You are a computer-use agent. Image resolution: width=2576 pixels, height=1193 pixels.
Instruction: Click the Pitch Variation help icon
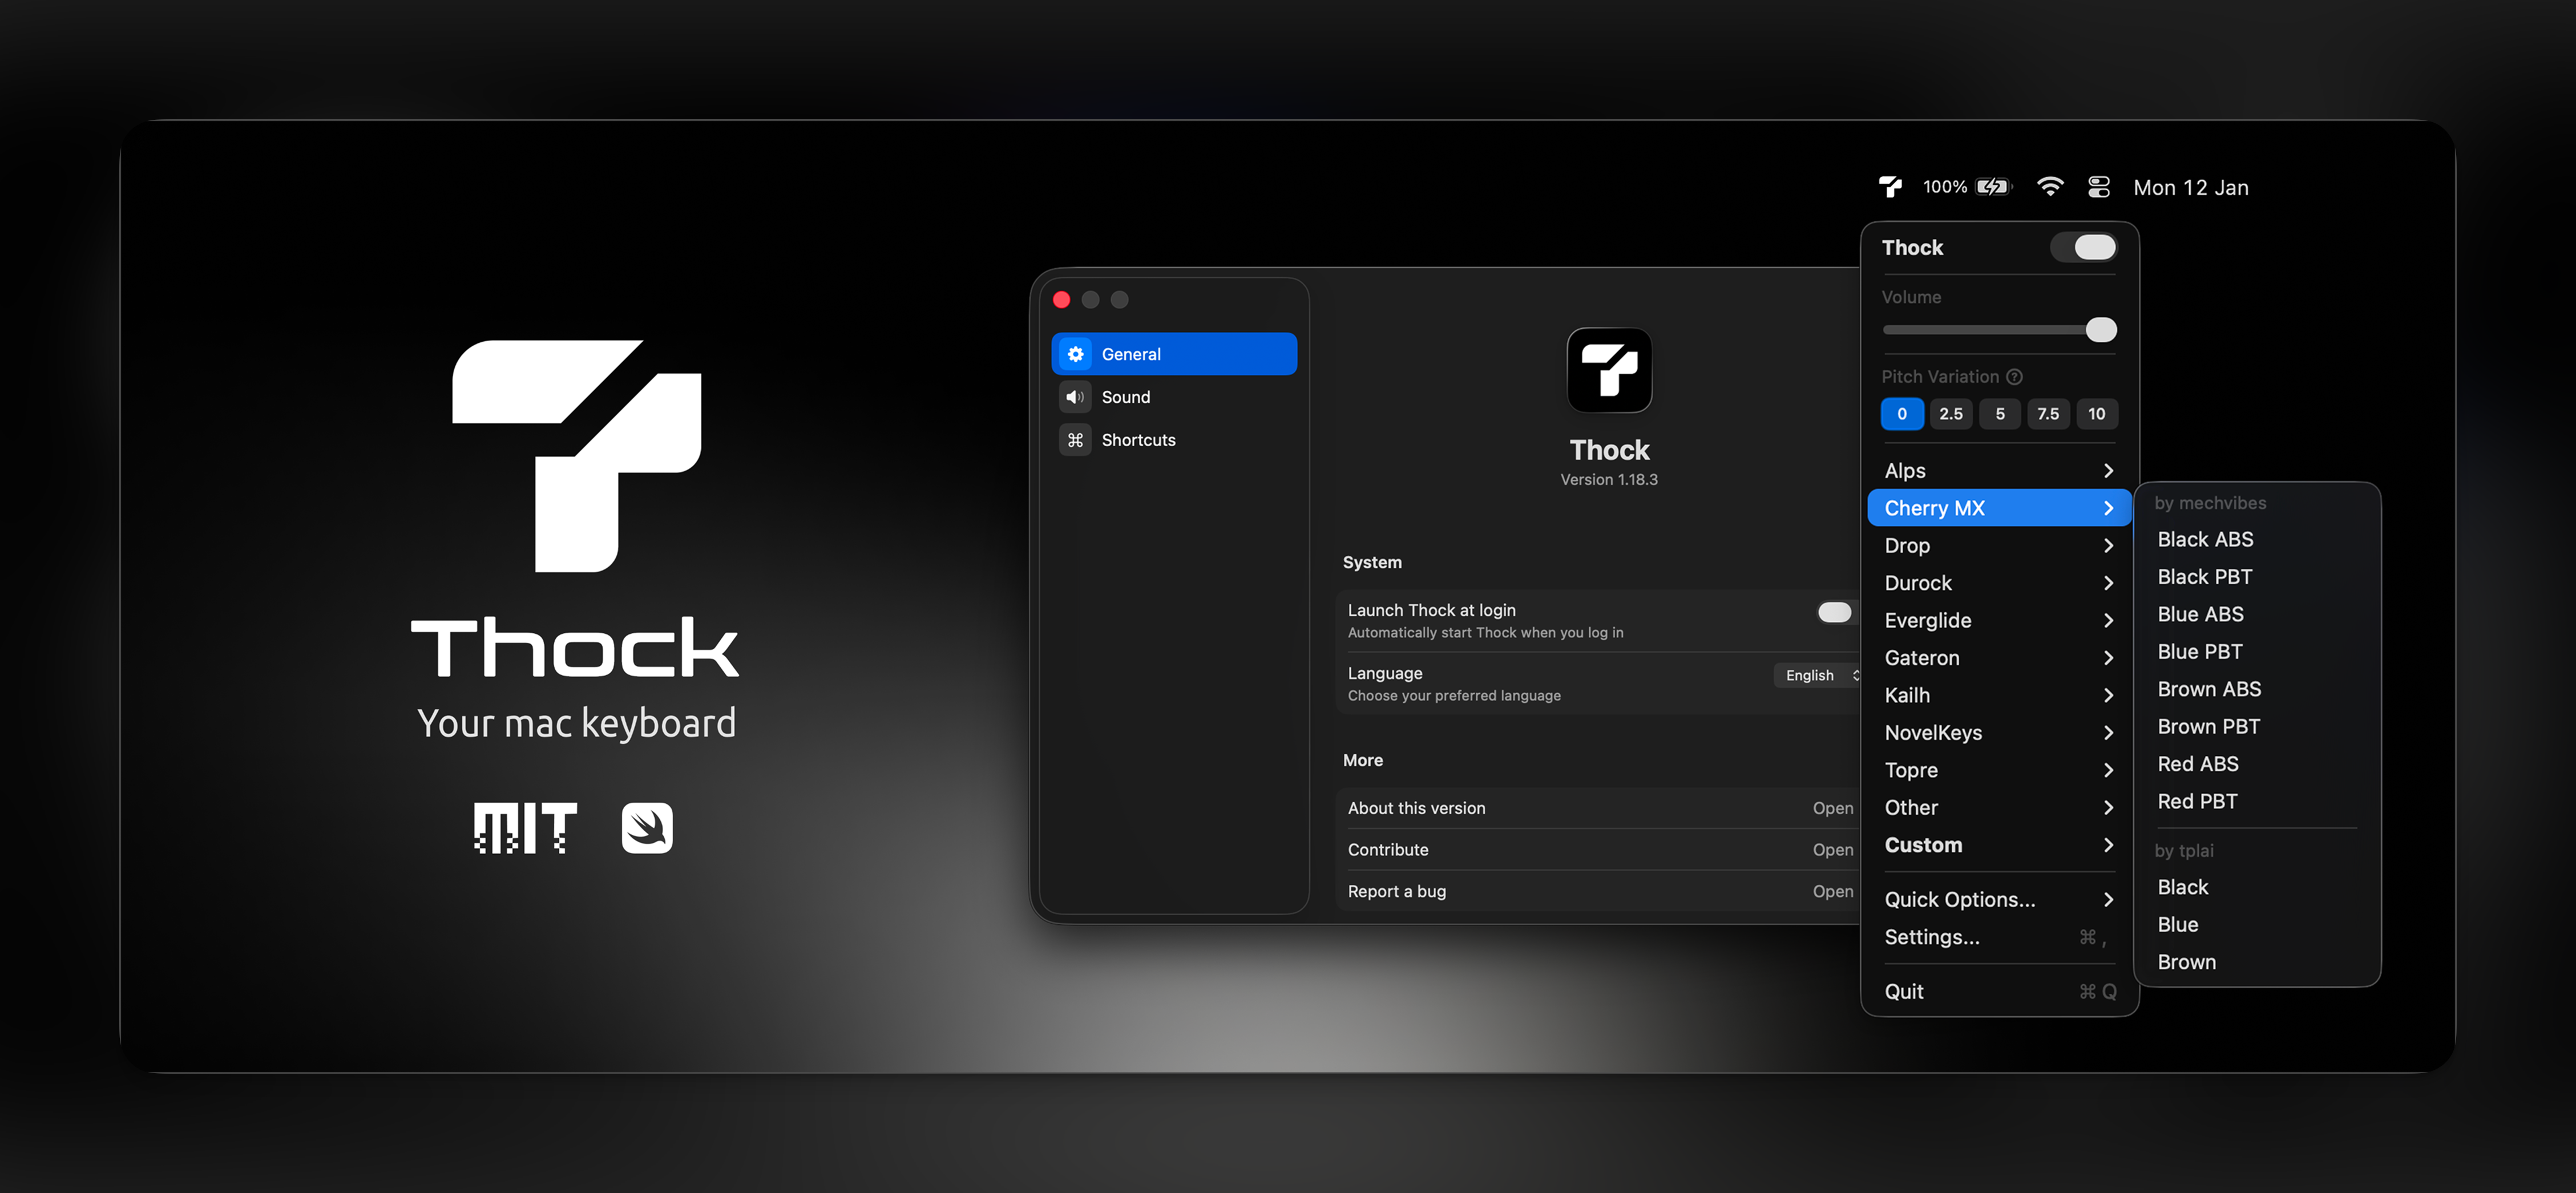click(x=2014, y=377)
